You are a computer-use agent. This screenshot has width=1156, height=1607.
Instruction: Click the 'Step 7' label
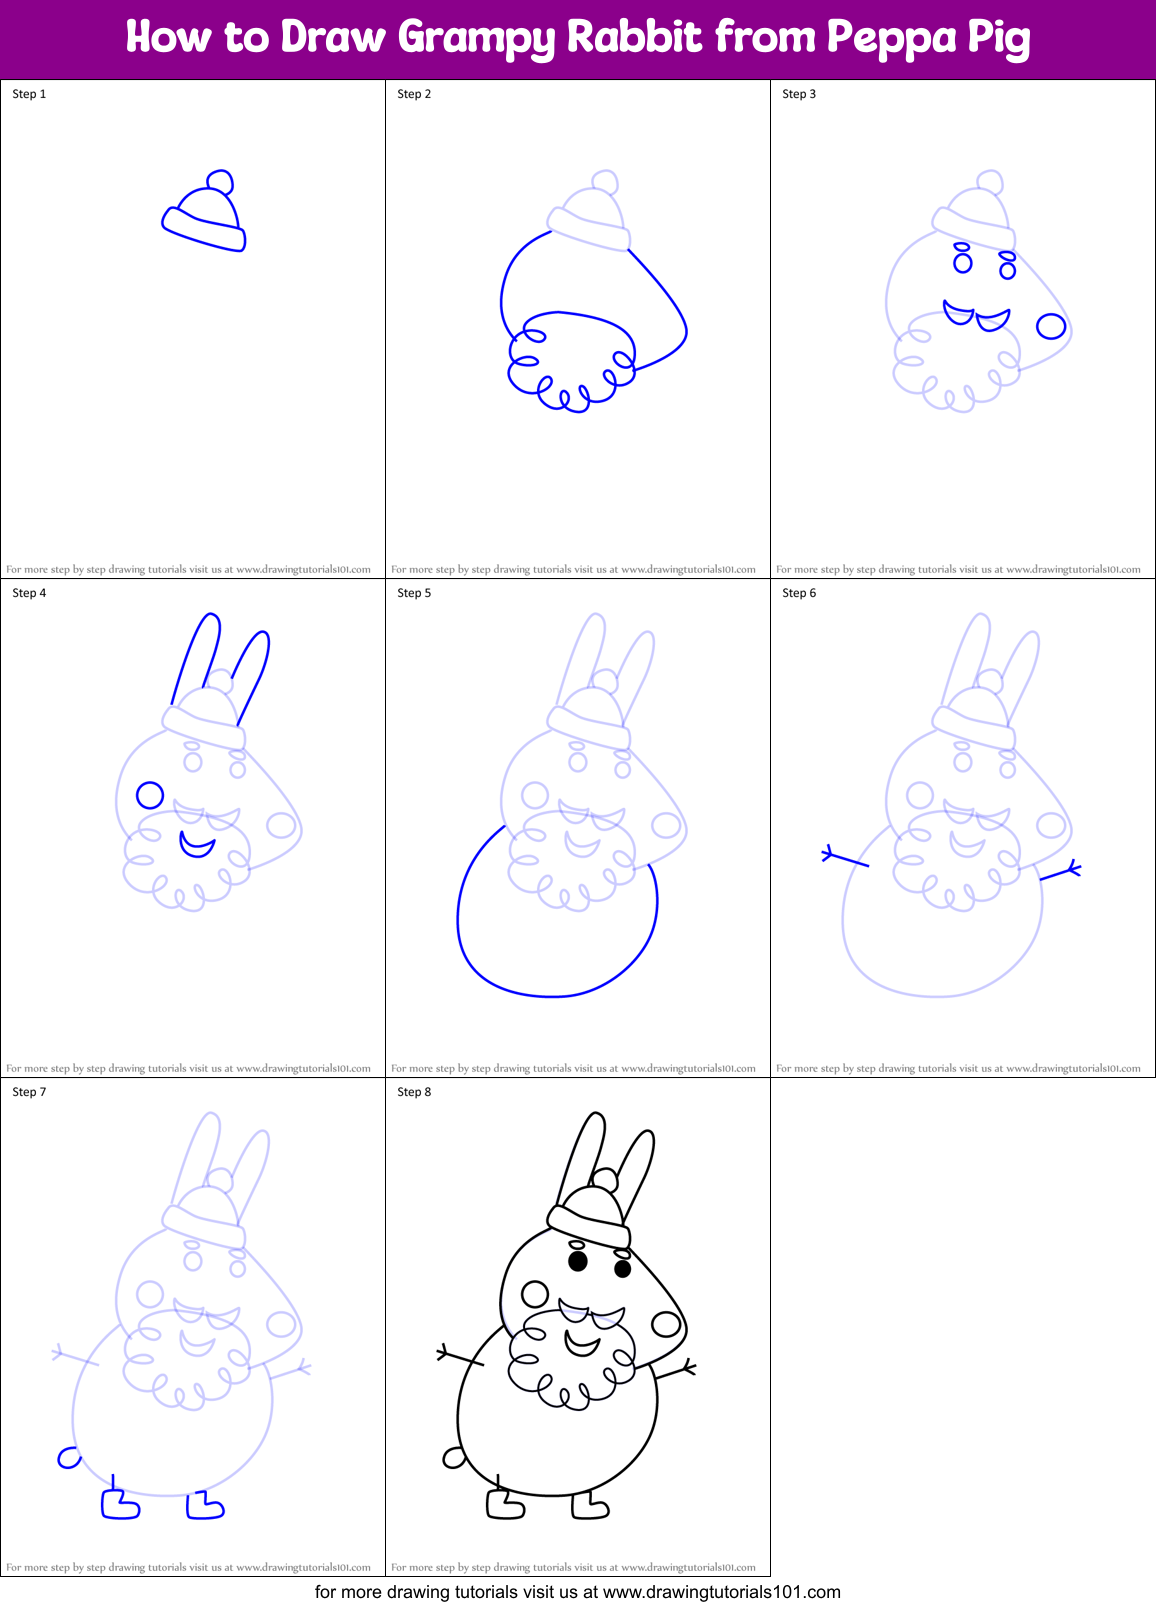[x=29, y=1092]
